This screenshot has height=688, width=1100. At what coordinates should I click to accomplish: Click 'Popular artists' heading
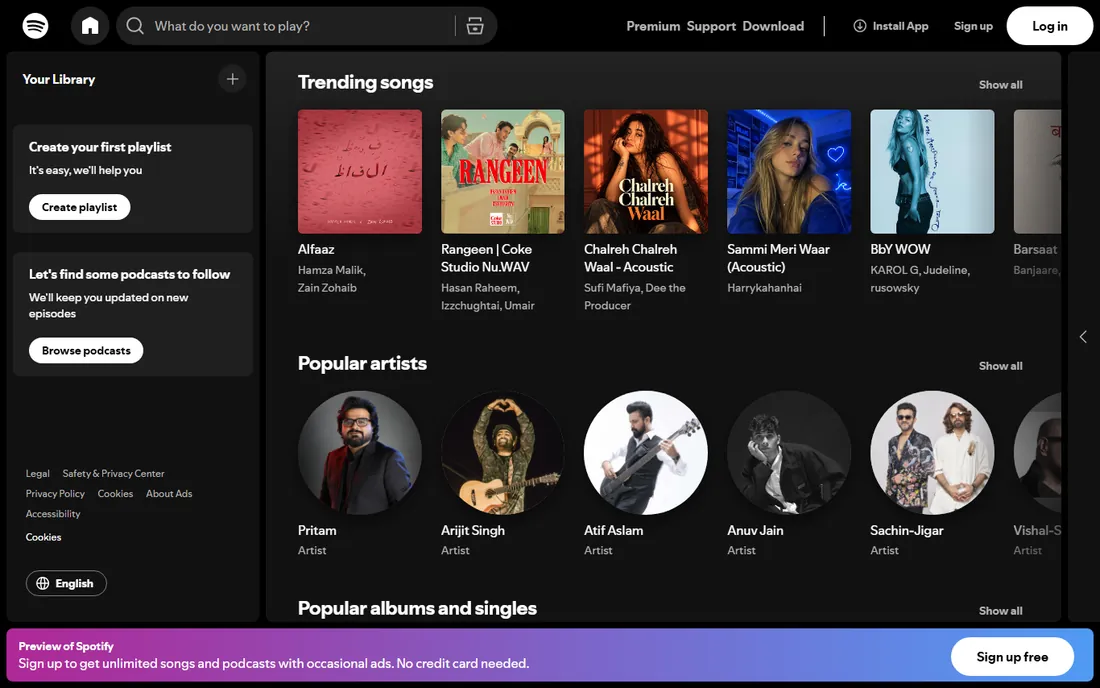[362, 363]
